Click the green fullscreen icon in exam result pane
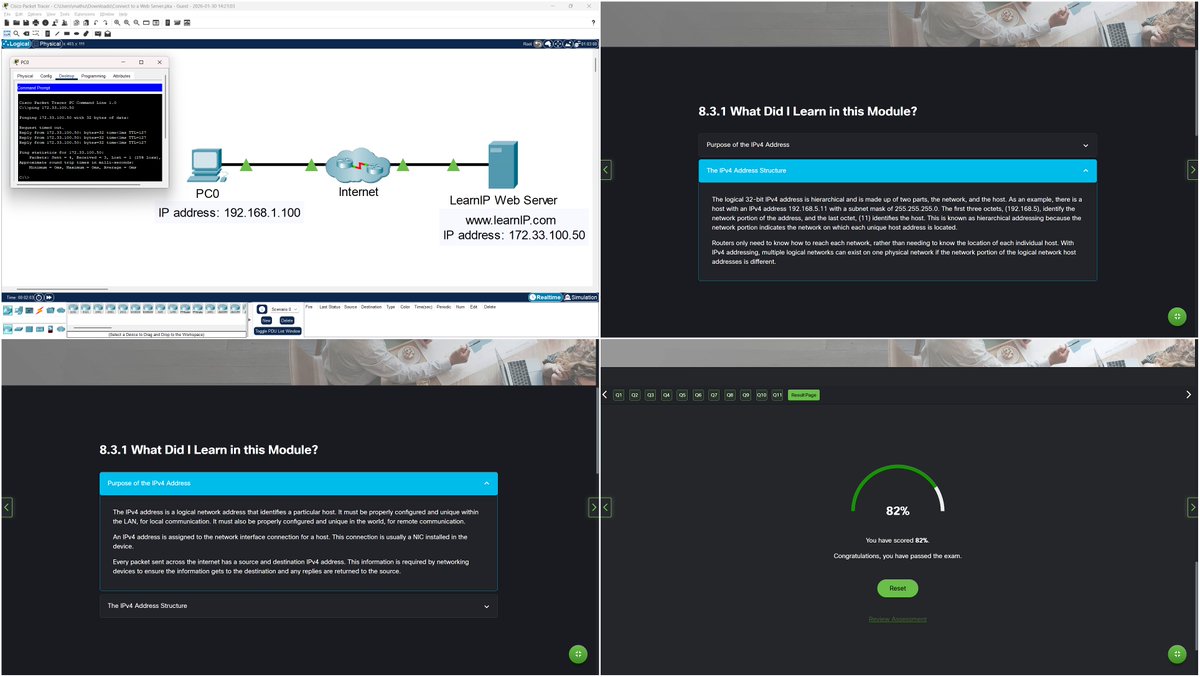The image size is (1200, 677). 1177,654
